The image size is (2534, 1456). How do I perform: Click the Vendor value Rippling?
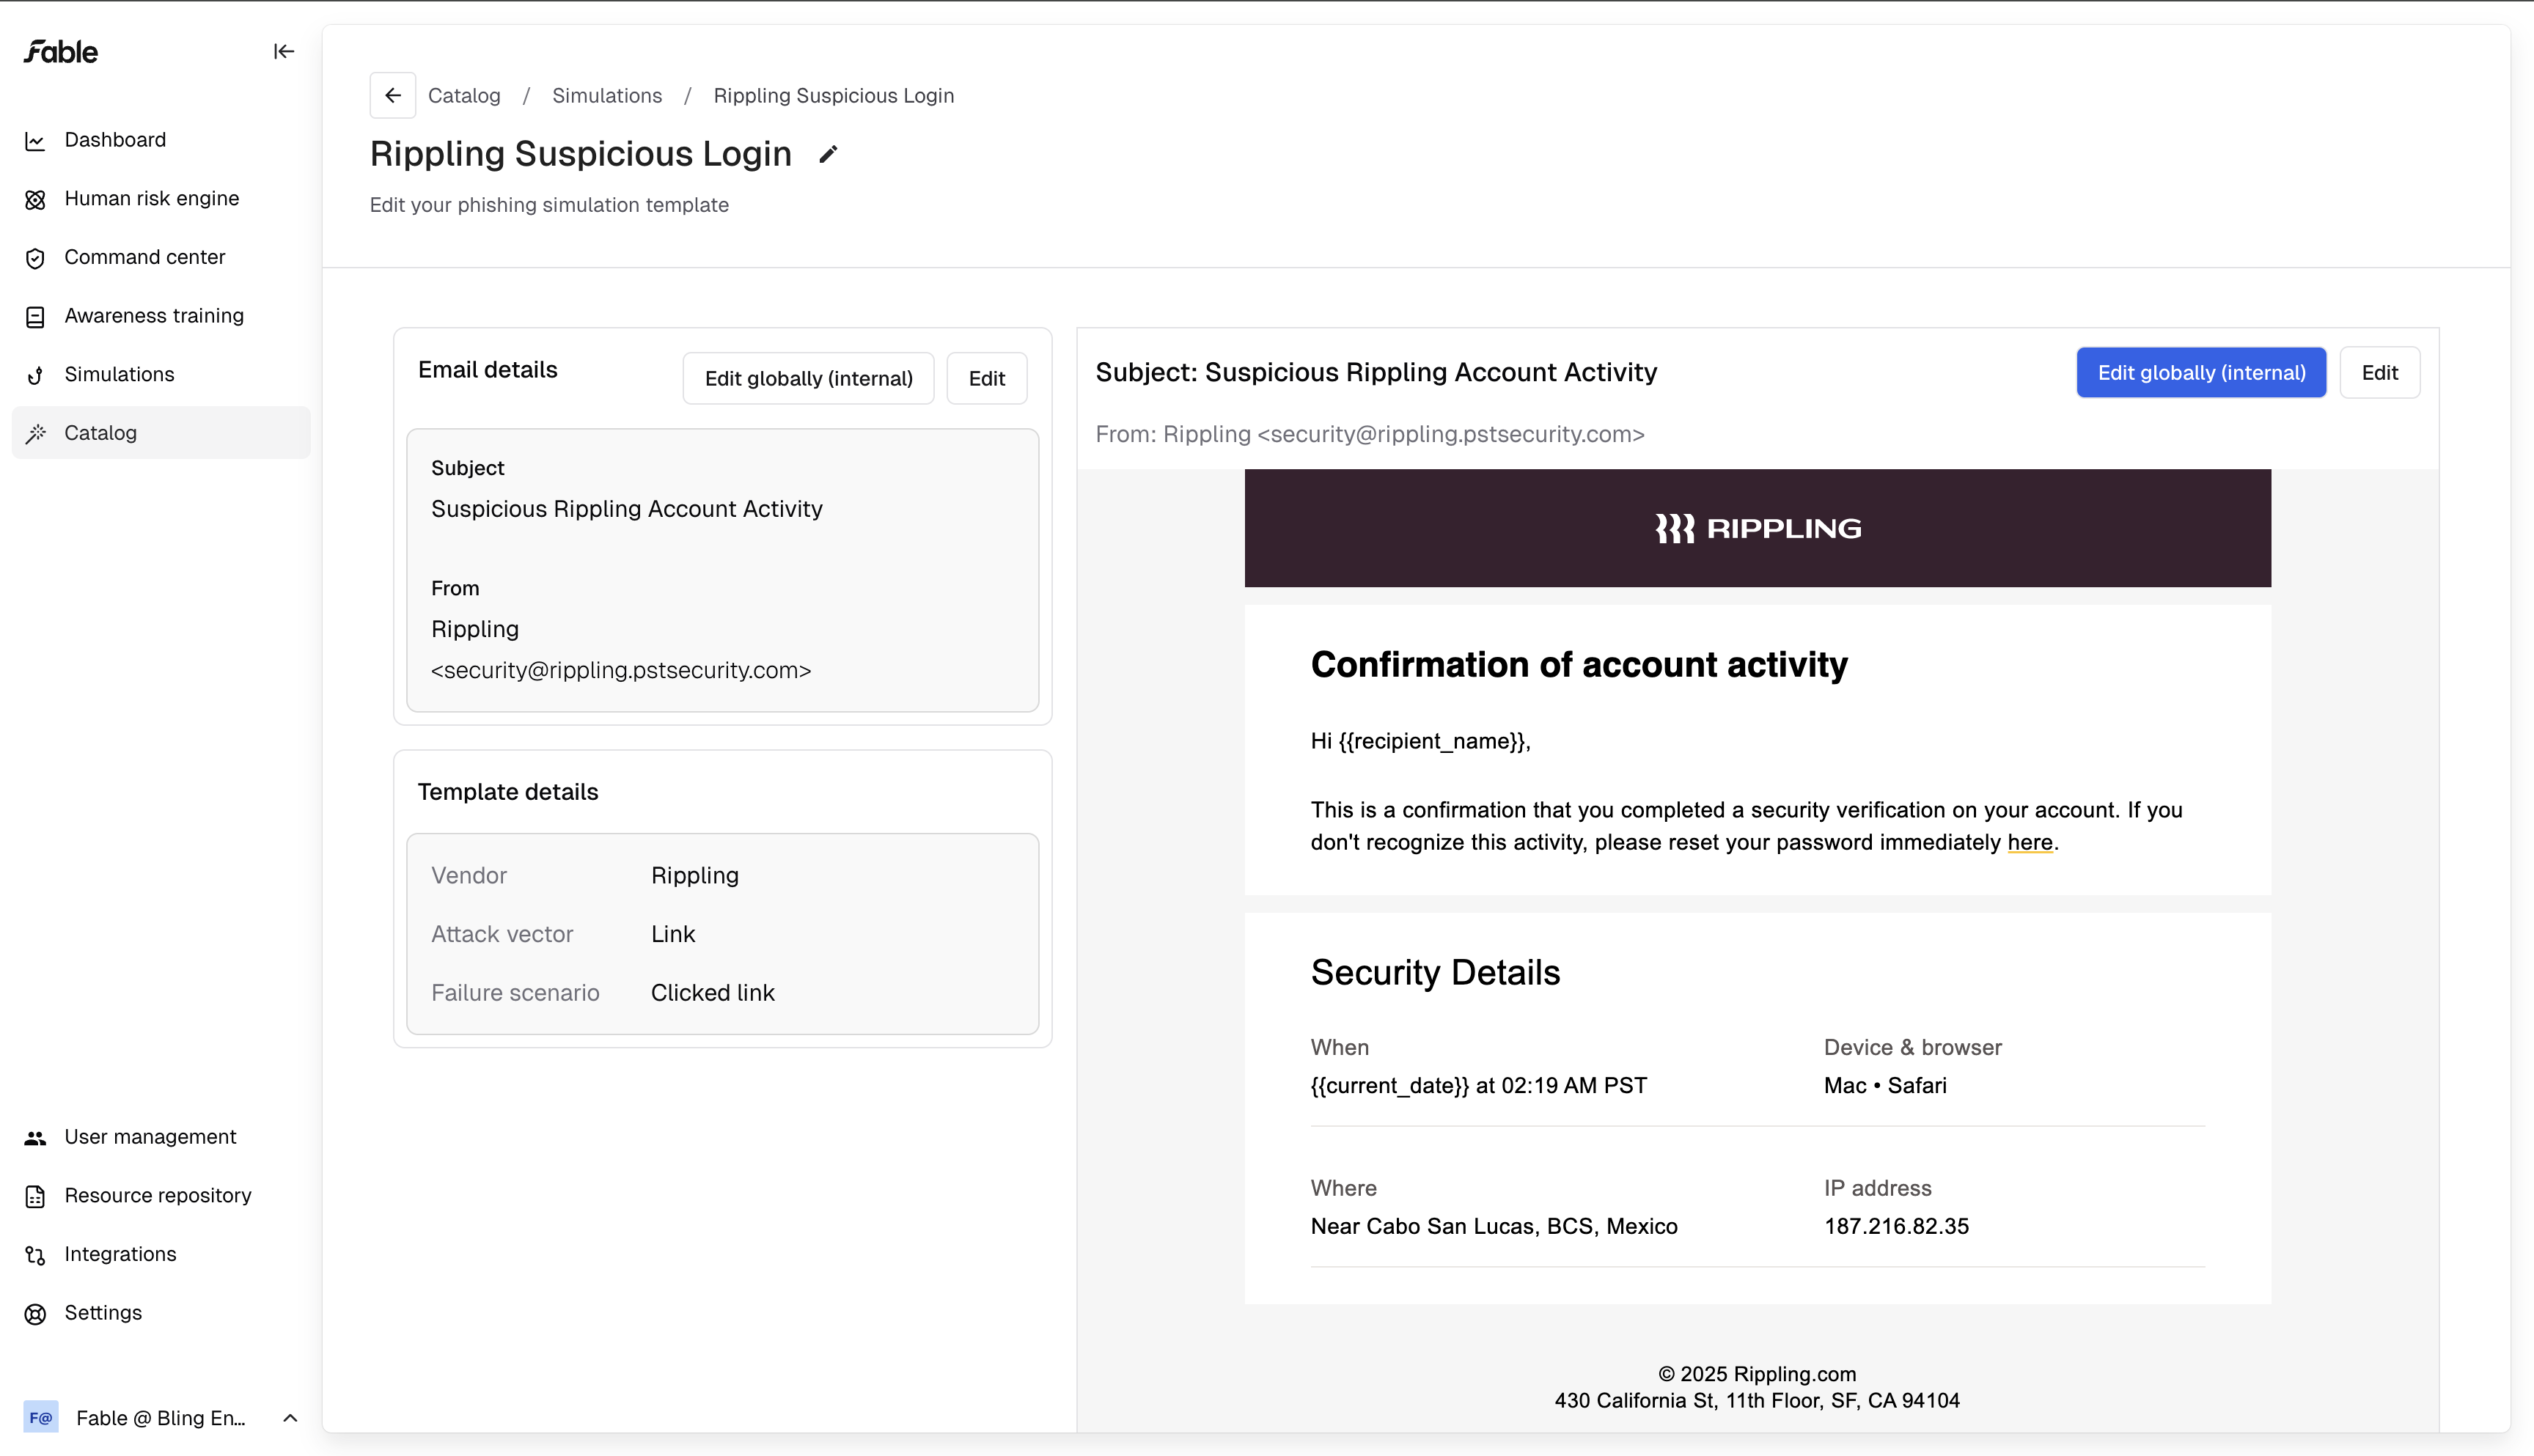click(695, 875)
